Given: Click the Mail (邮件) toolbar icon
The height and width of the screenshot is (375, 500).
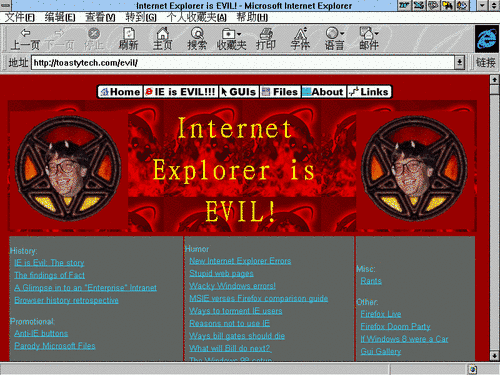Looking at the screenshot, I should point(366,33).
